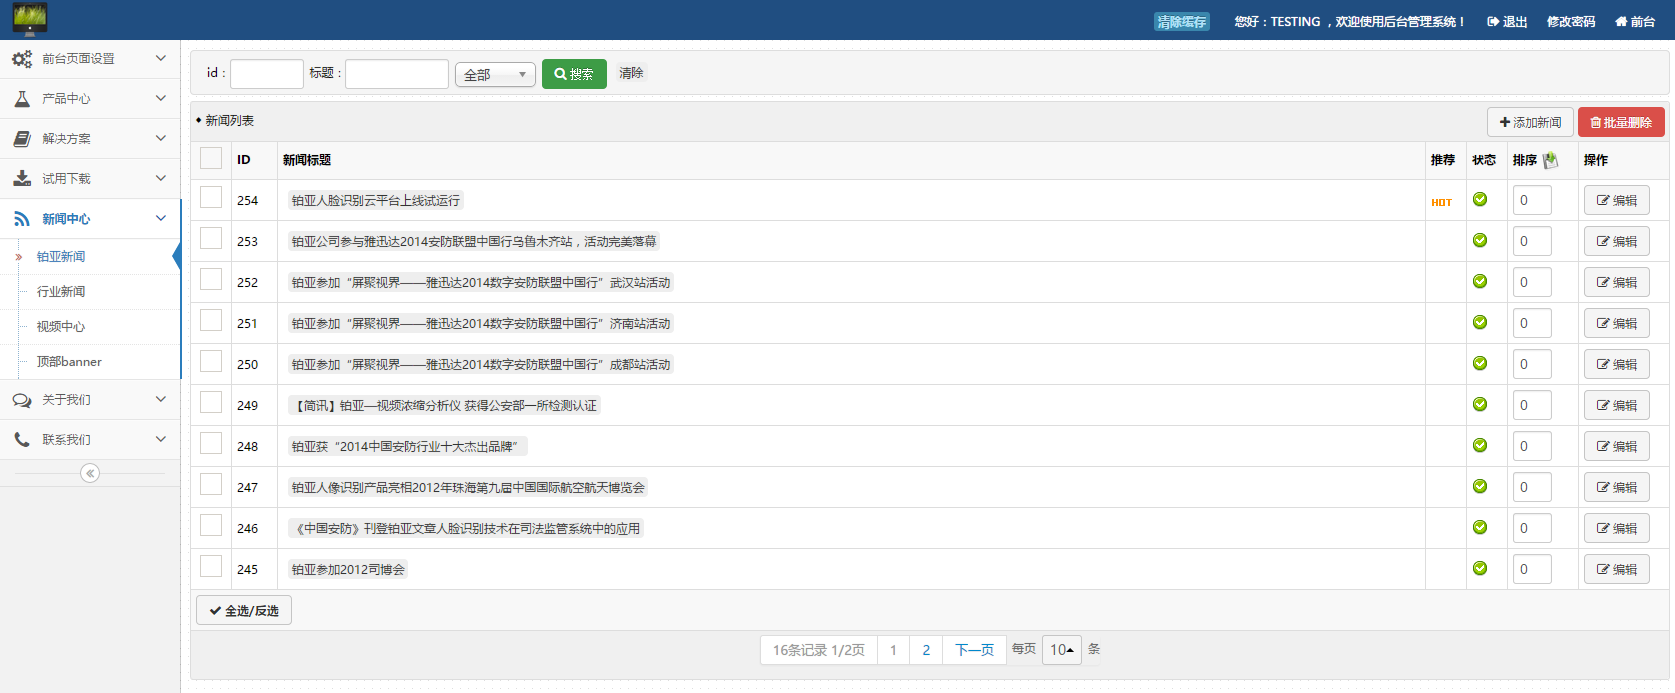Click 编辑 for news ID 254
Image resolution: width=1675 pixels, height=693 pixels.
click(1616, 200)
